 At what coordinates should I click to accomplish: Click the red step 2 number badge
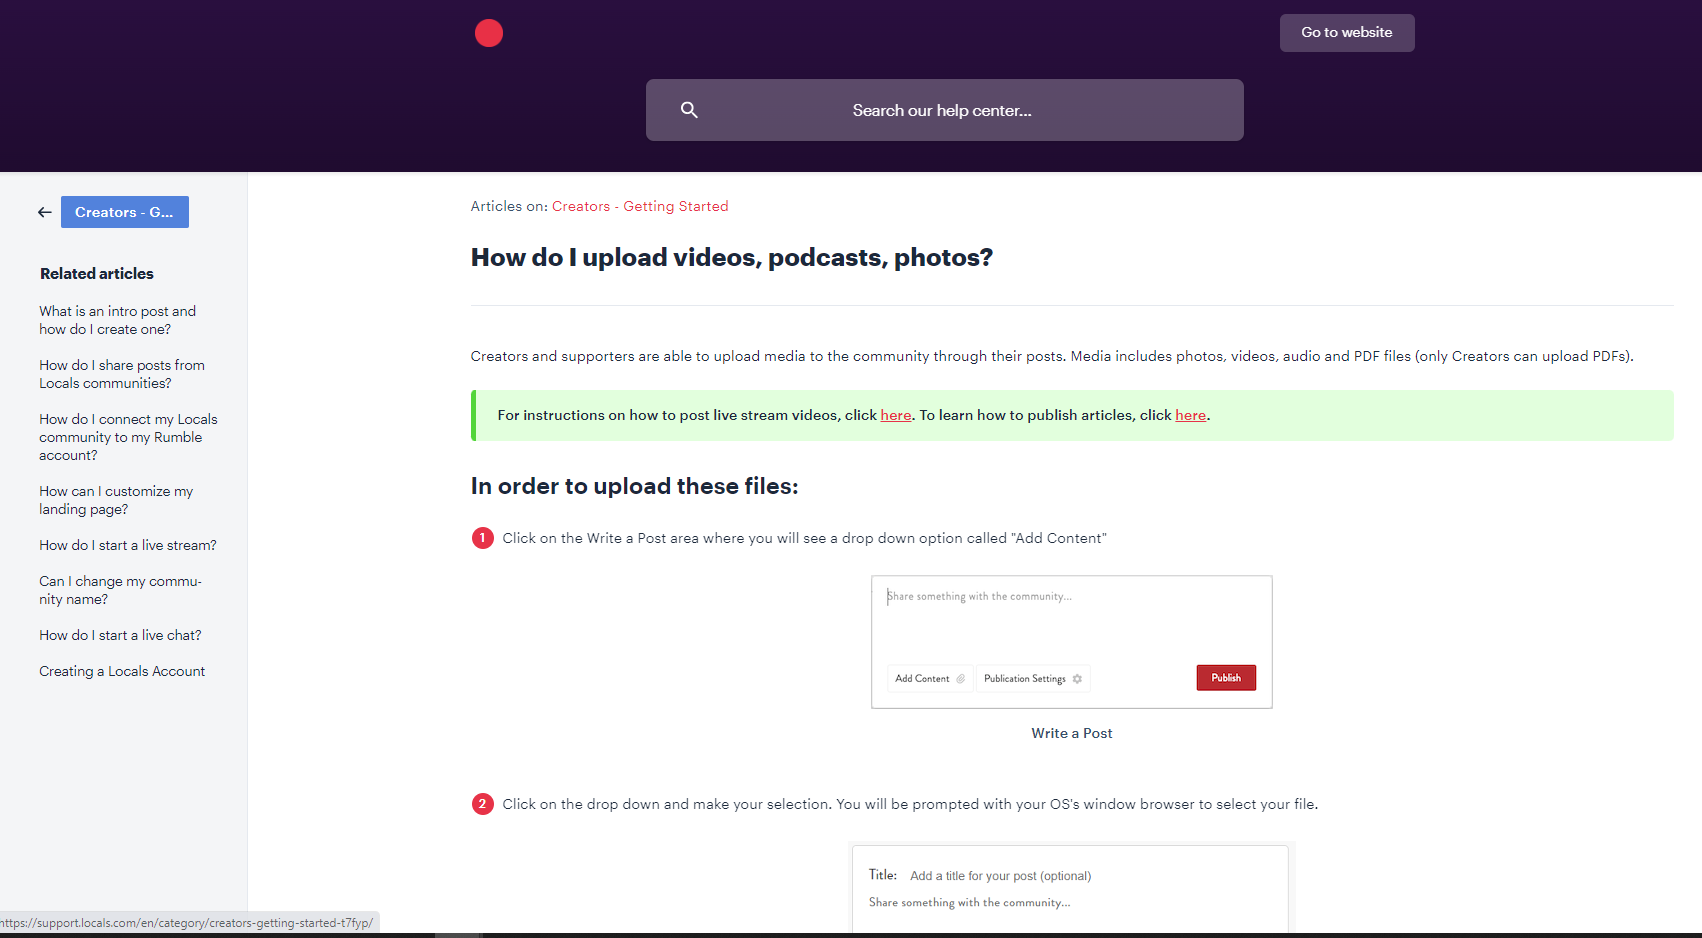pyautogui.click(x=483, y=804)
